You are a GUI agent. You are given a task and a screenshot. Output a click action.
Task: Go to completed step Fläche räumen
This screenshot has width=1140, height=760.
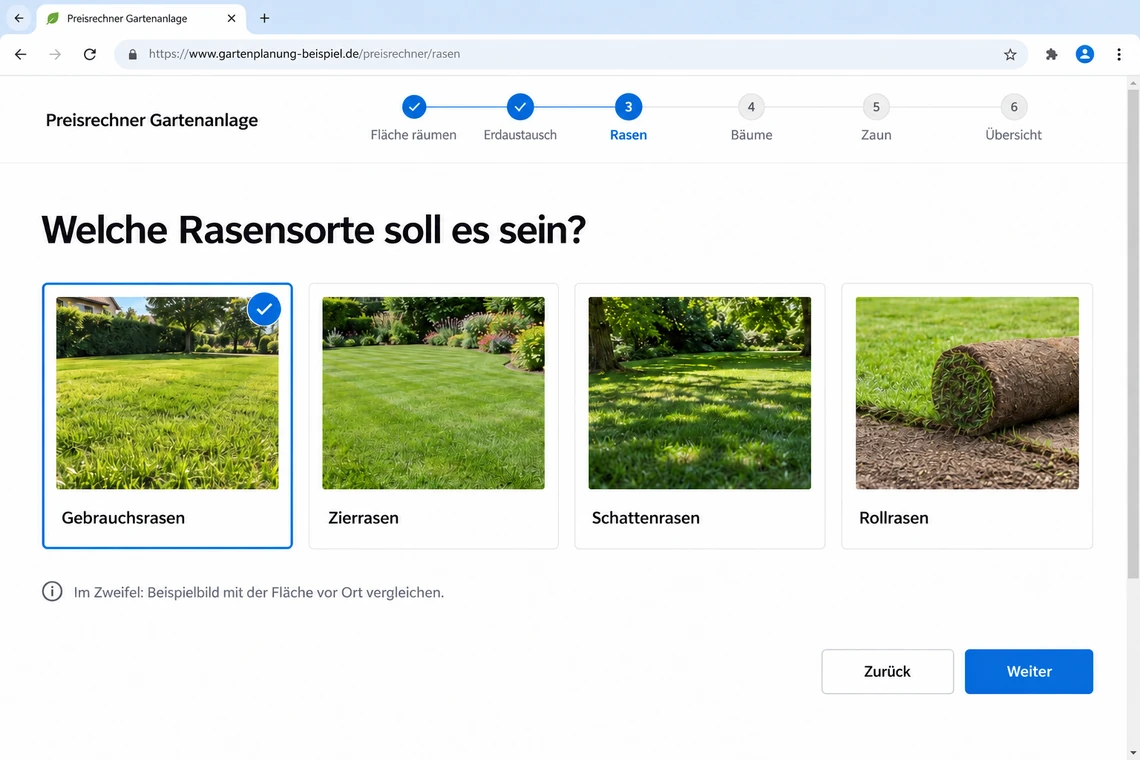coord(414,119)
